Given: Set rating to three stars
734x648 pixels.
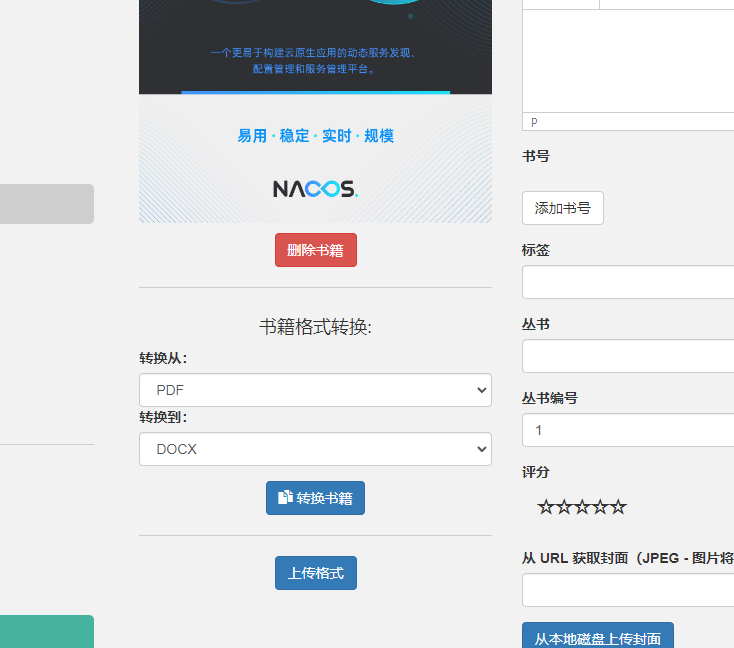Looking at the screenshot, I should pyautogui.click(x=582, y=507).
